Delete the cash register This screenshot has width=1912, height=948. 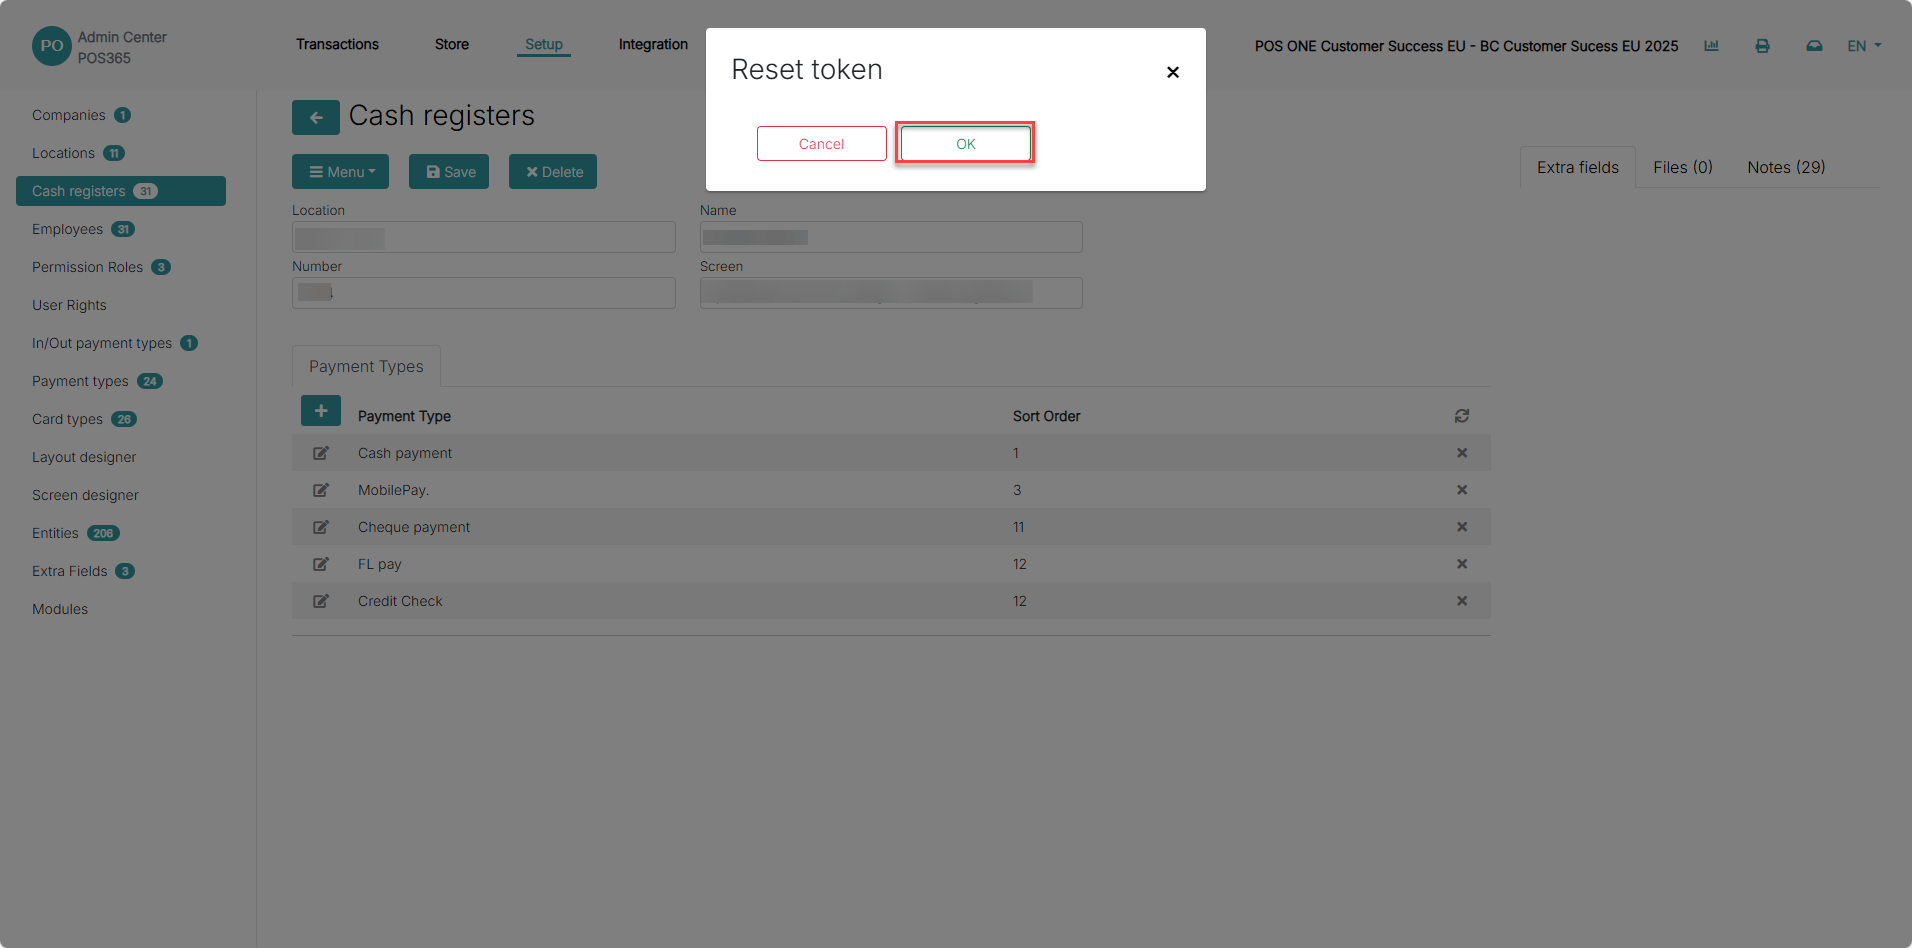pos(553,172)
